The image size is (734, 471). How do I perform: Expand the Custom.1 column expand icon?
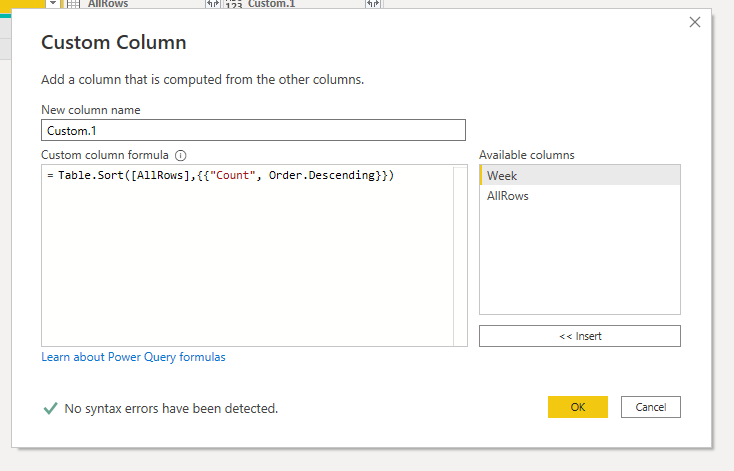click(373, 4)
